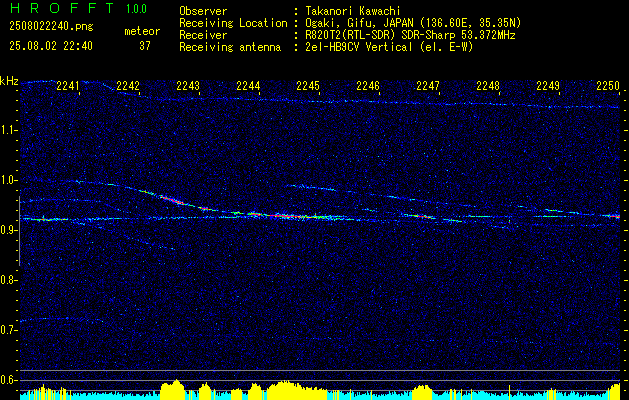Click frequency label 0.8
This screenshot has height=400, width=629.
point(9,280)
